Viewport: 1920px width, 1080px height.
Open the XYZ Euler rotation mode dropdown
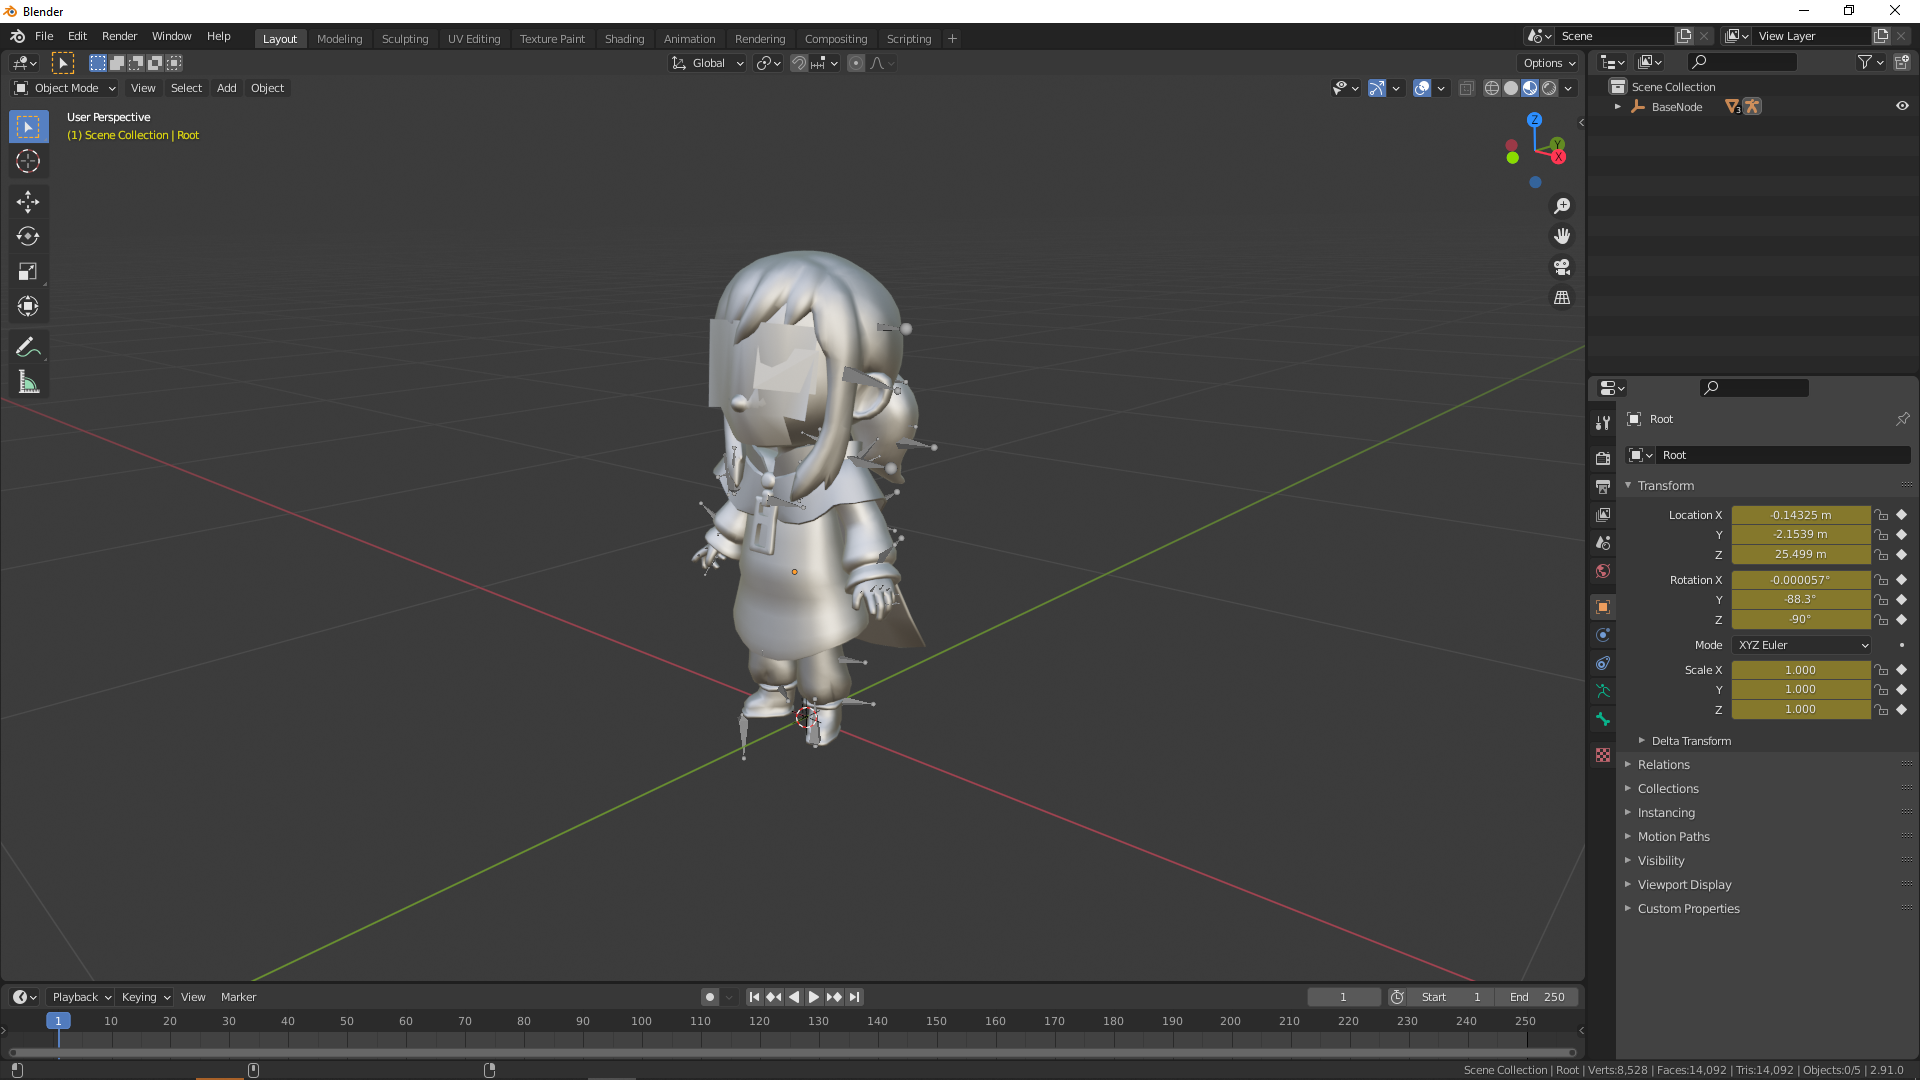pos(1800,645)
